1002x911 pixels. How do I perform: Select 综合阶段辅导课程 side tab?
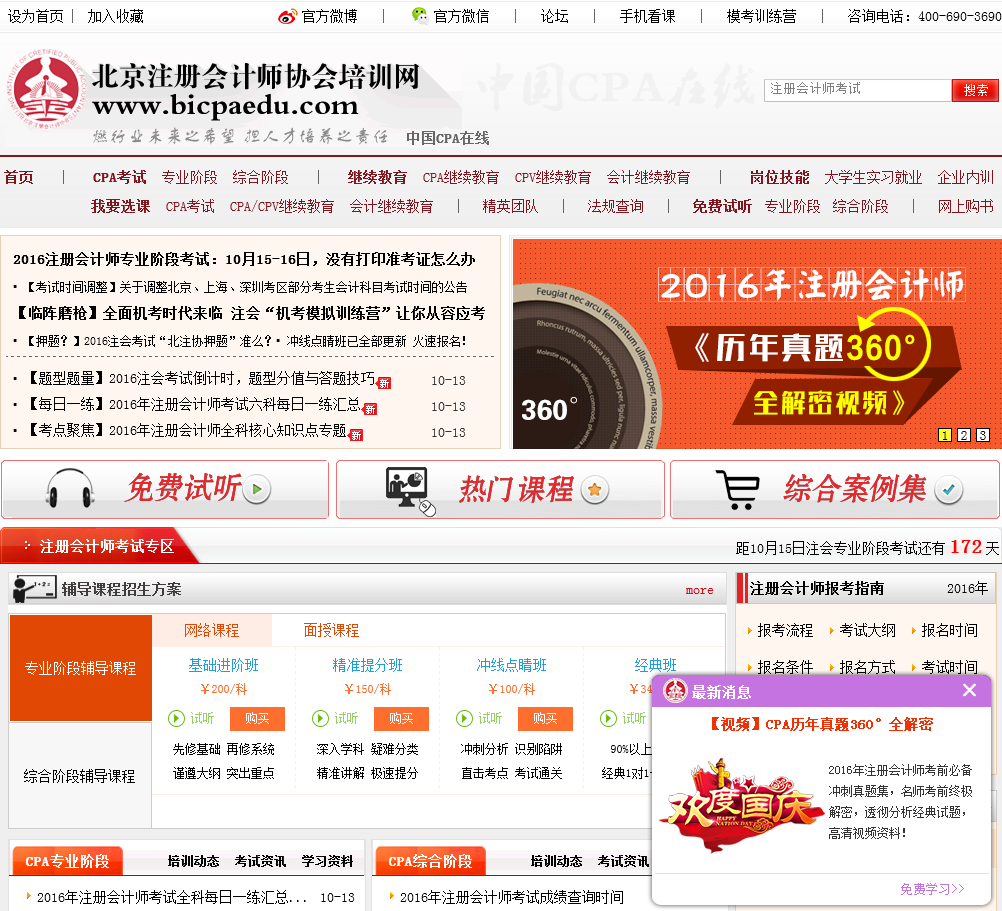coord(80,776)
